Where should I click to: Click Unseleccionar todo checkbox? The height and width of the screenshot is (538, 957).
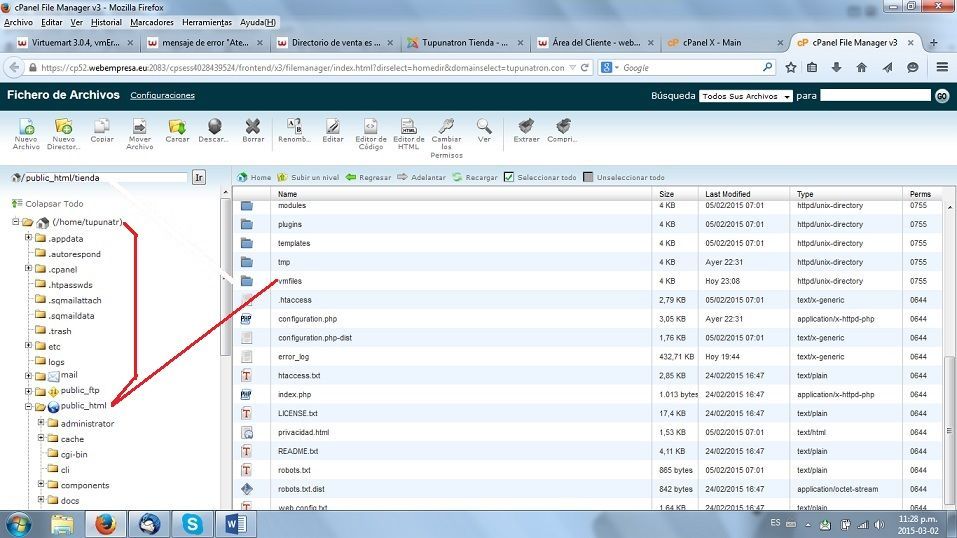coord(588,177)
